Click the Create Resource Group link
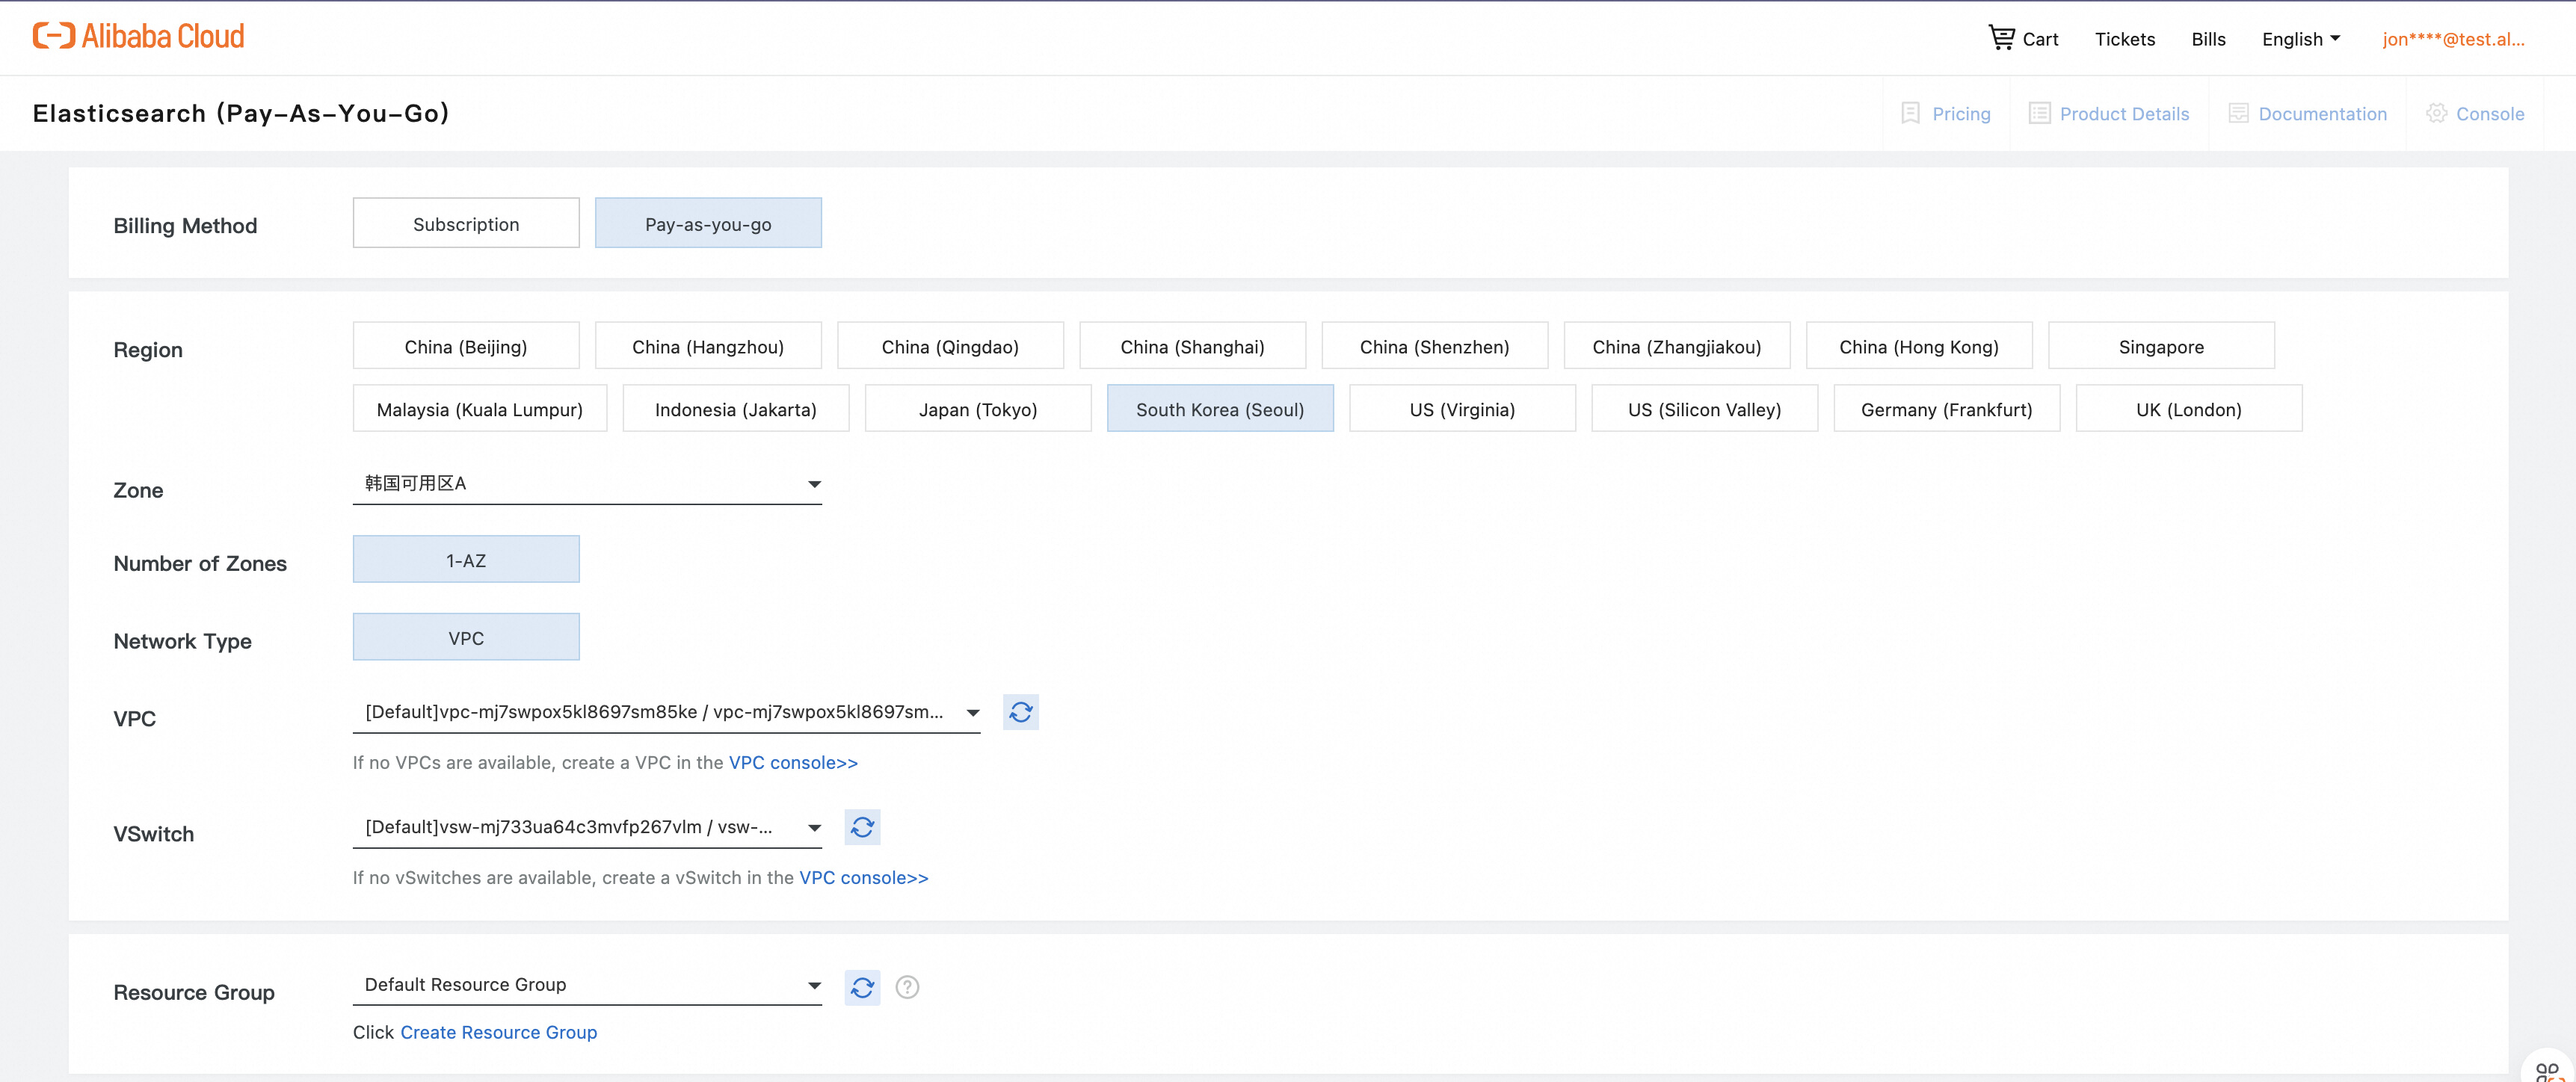This screenshot has width=2576, height=1082. (x=498, y=1032)
